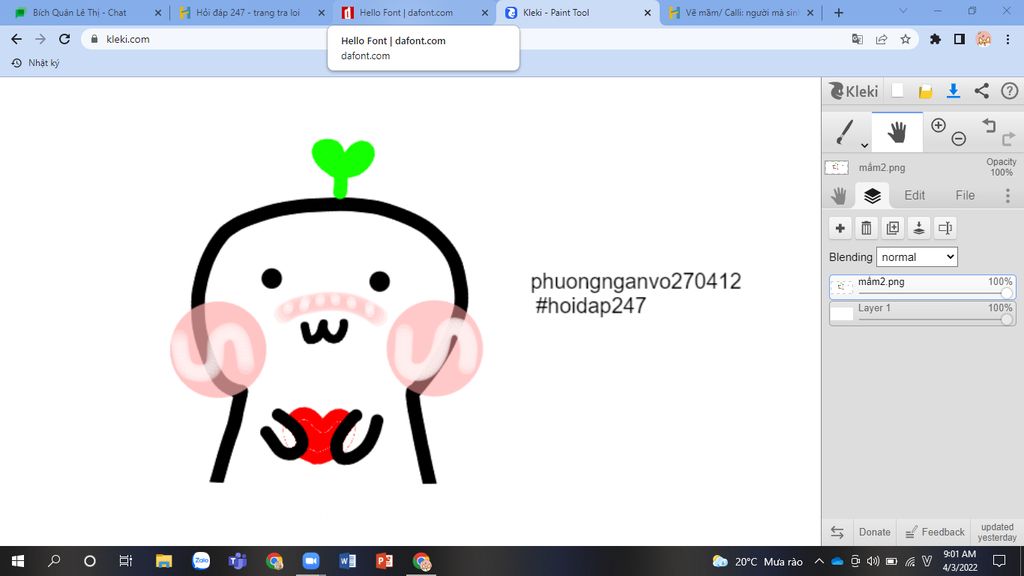Screen dimensions: 1024x576
Task: Click the updated yesterday note
Action: pos(997,532)
